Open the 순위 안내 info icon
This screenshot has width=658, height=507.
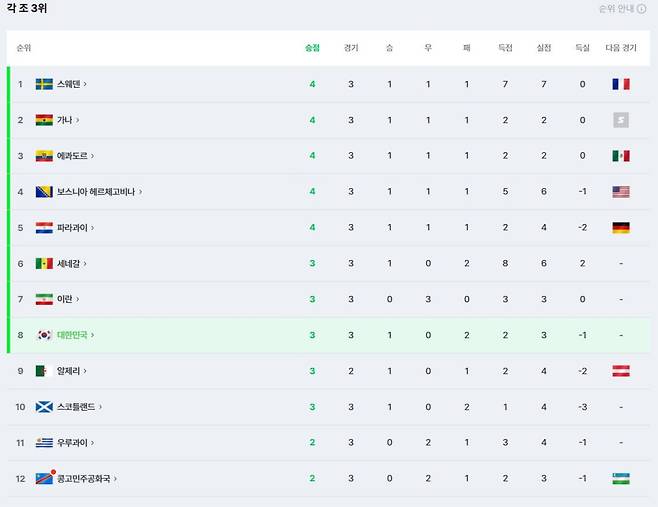[x=642, y=9]
